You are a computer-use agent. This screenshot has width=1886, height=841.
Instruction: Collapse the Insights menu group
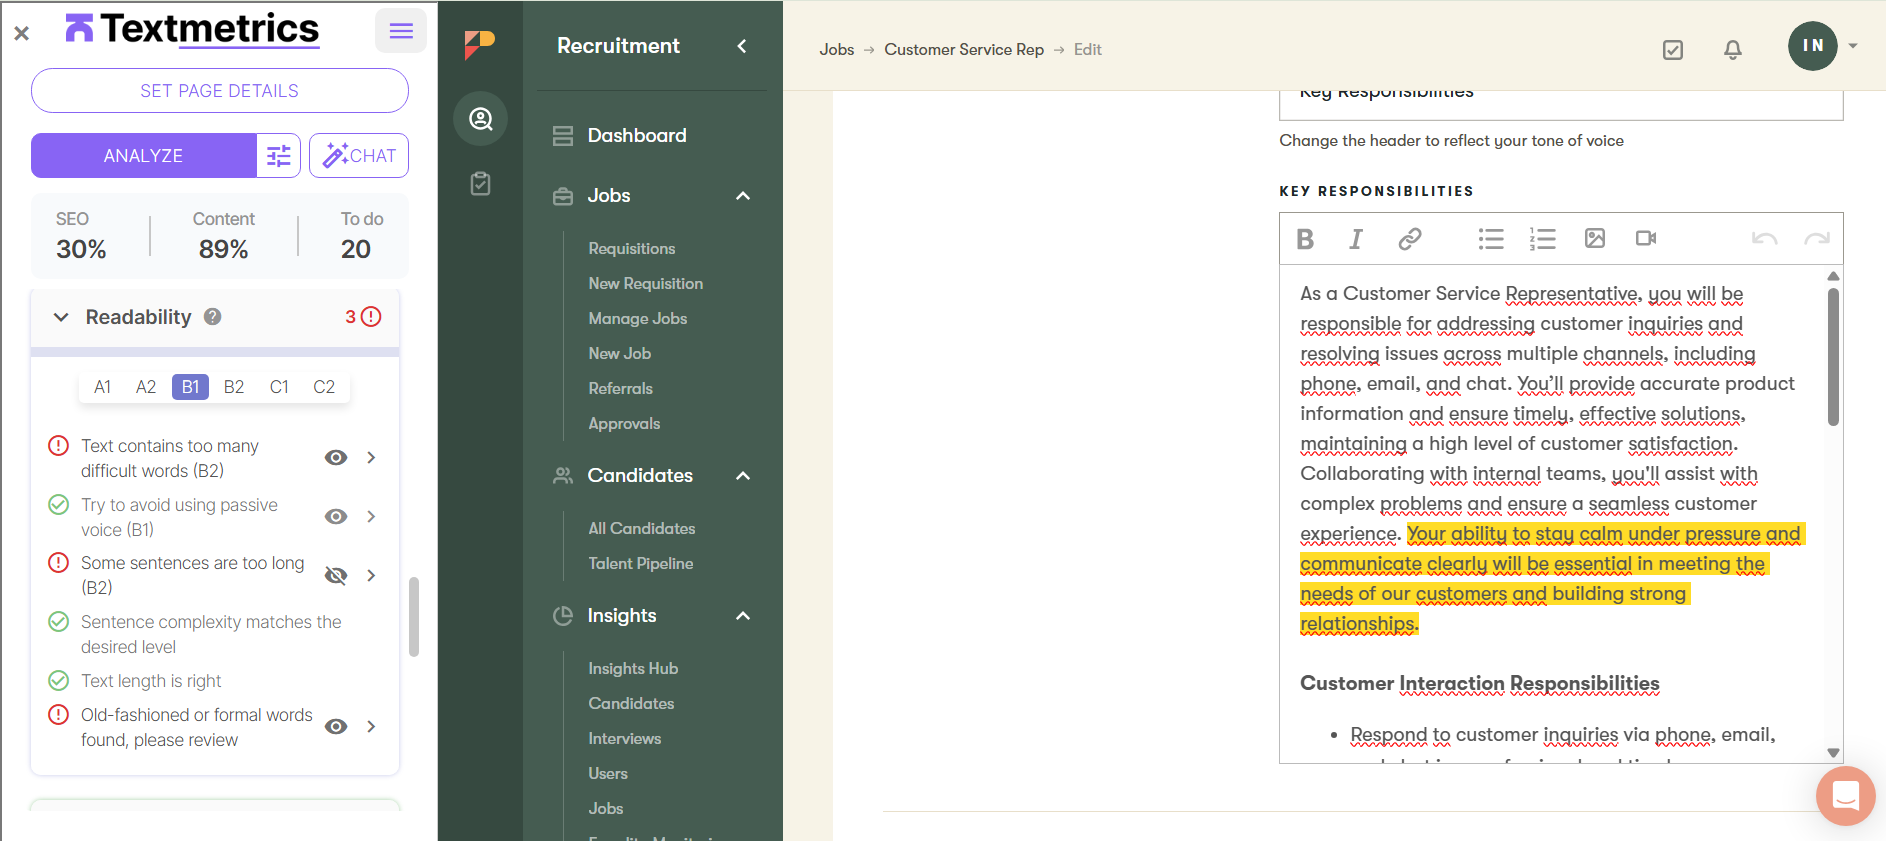click(x=743, y=616)
